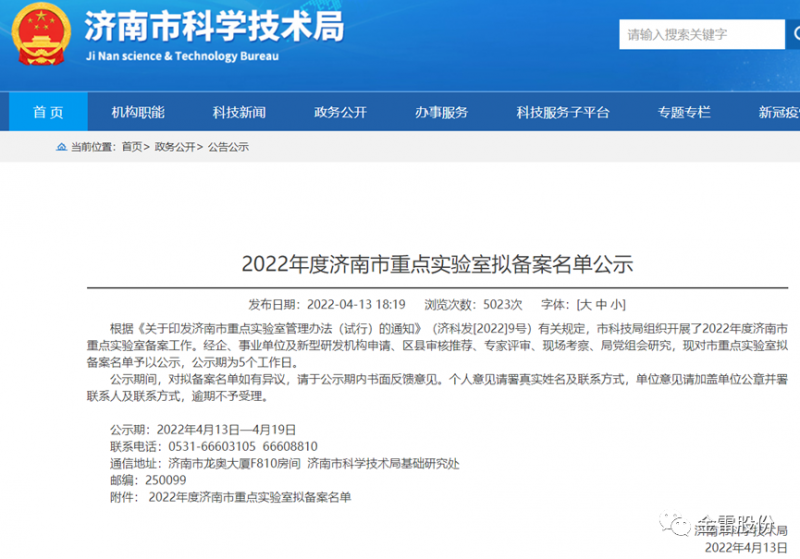Select 政务公开 in the navigation bar
The width and height of the screenshot is (800, 559).
340,112
